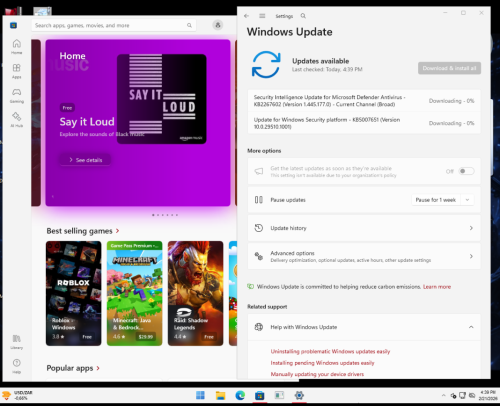Screen dimensions: 500x406
Task: Collapse Help with Windows Update section
Action: (471, 327)
